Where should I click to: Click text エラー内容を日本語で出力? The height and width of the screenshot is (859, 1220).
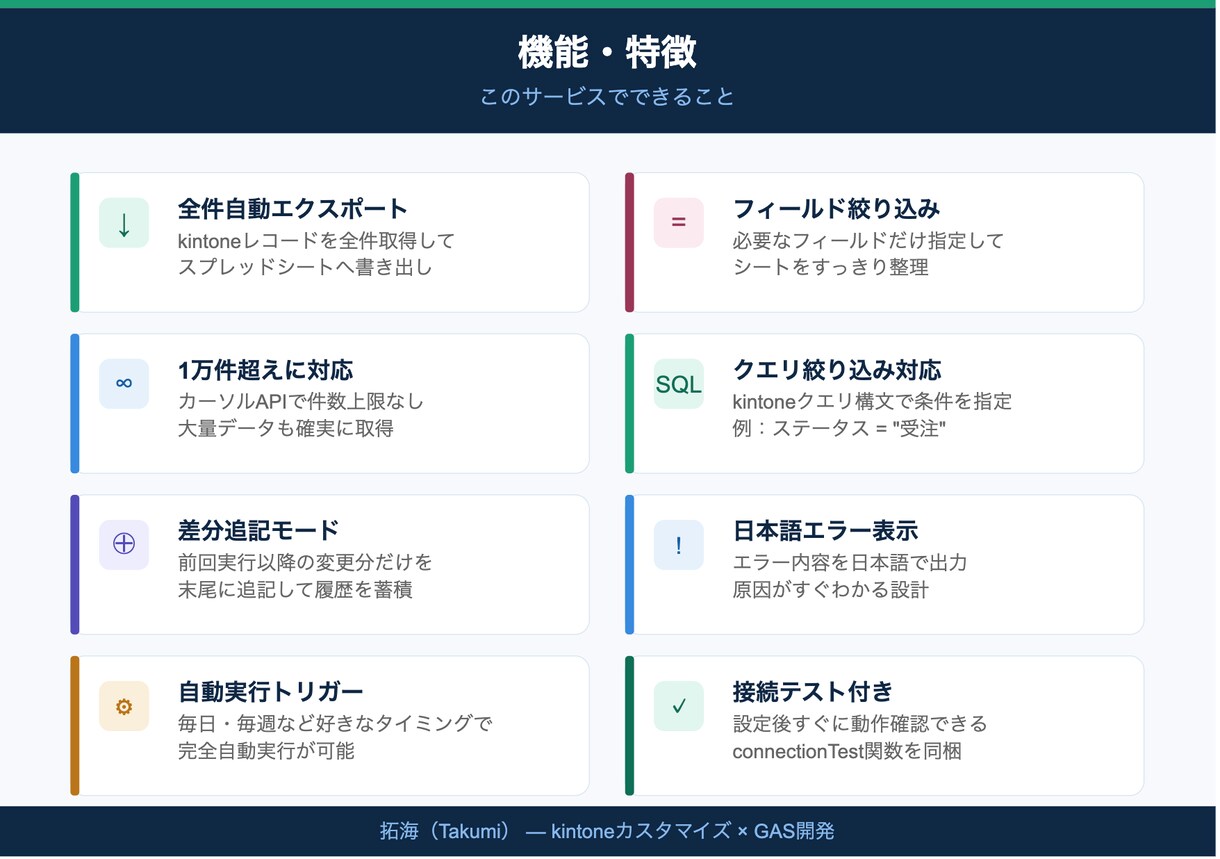click(850, 563)
